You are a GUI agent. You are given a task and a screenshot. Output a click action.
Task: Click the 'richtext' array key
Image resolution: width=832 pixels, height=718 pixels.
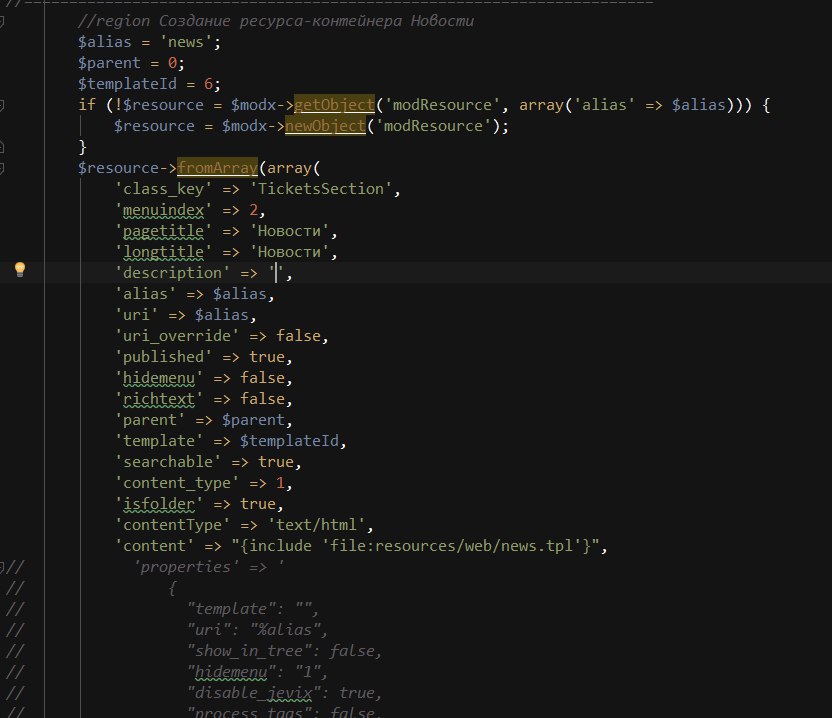(159, 399)
